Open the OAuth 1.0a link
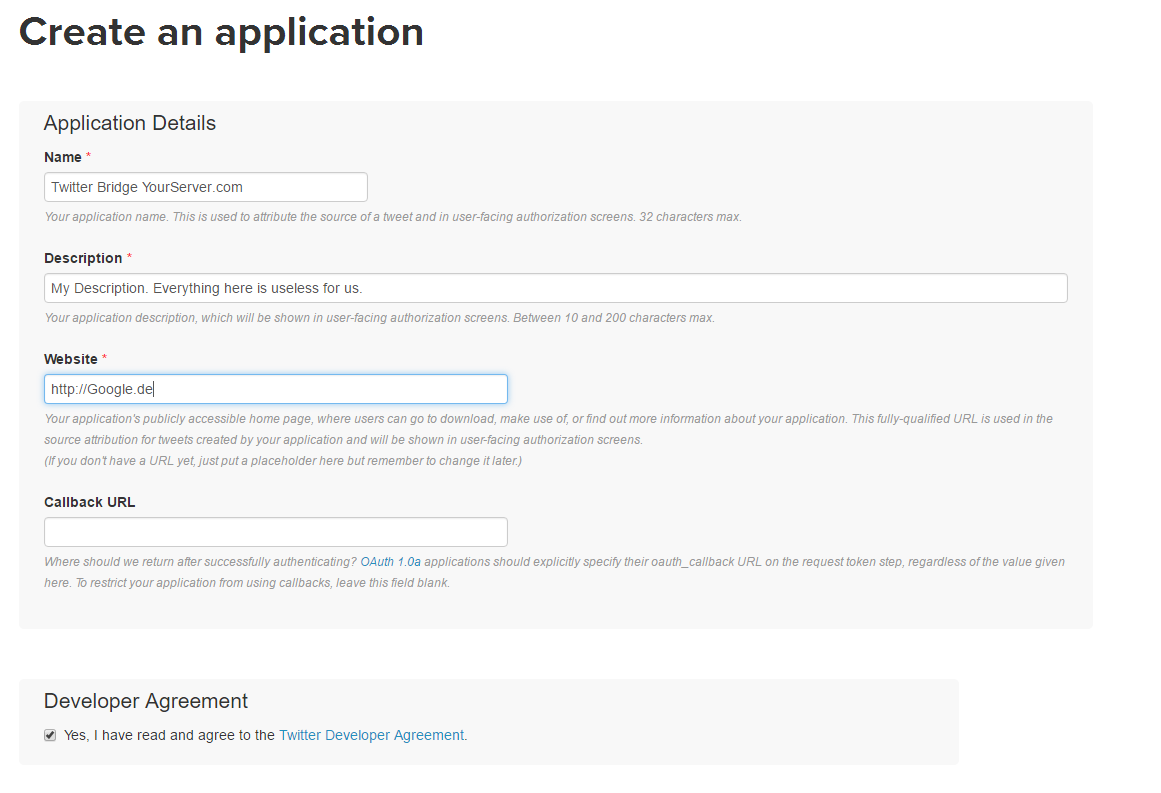The image size is (1161, 793). 390,562
